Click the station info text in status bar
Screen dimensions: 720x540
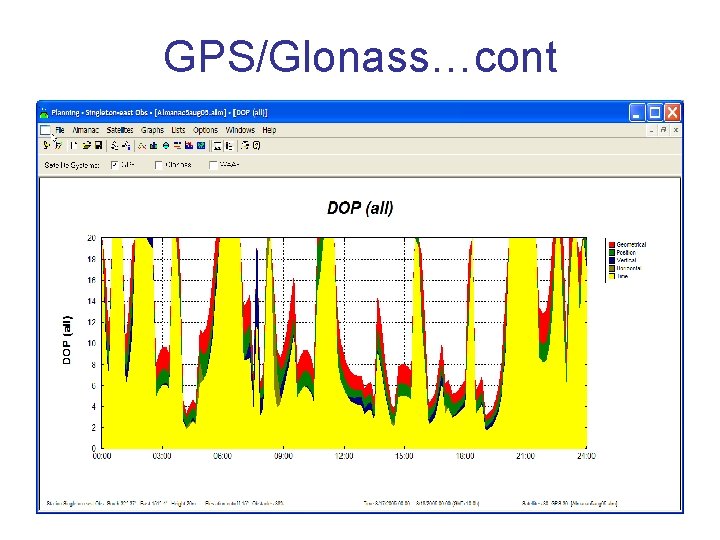(x=164, y=503)
